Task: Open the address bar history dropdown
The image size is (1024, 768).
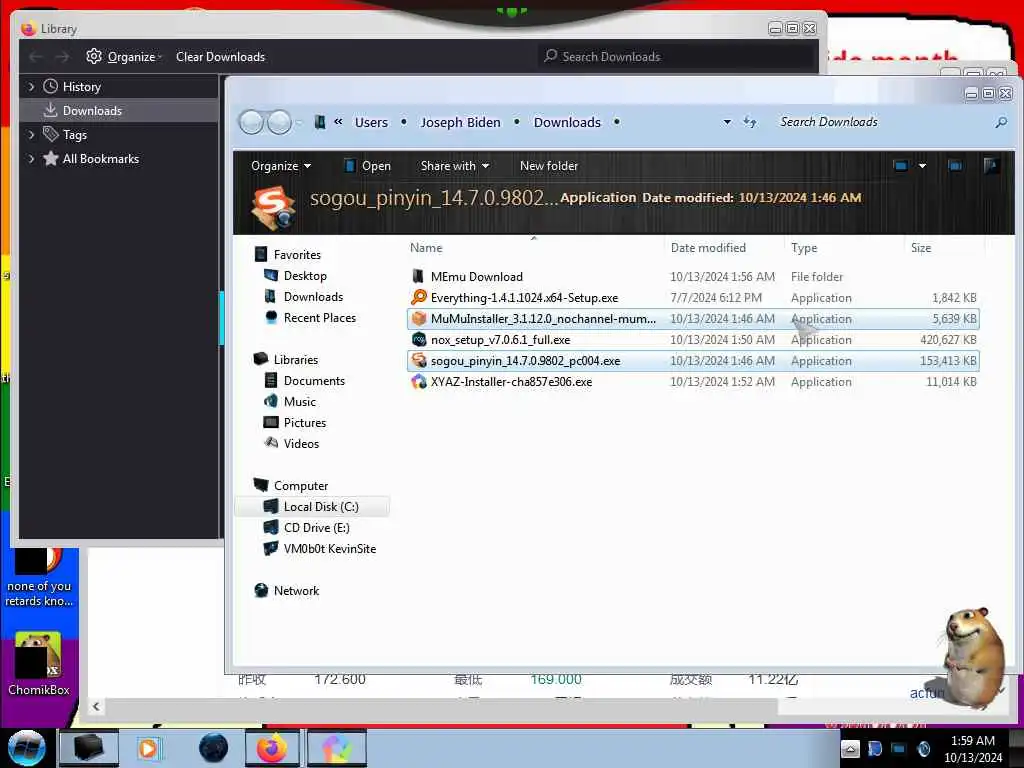Action: [x=727, y=122]
